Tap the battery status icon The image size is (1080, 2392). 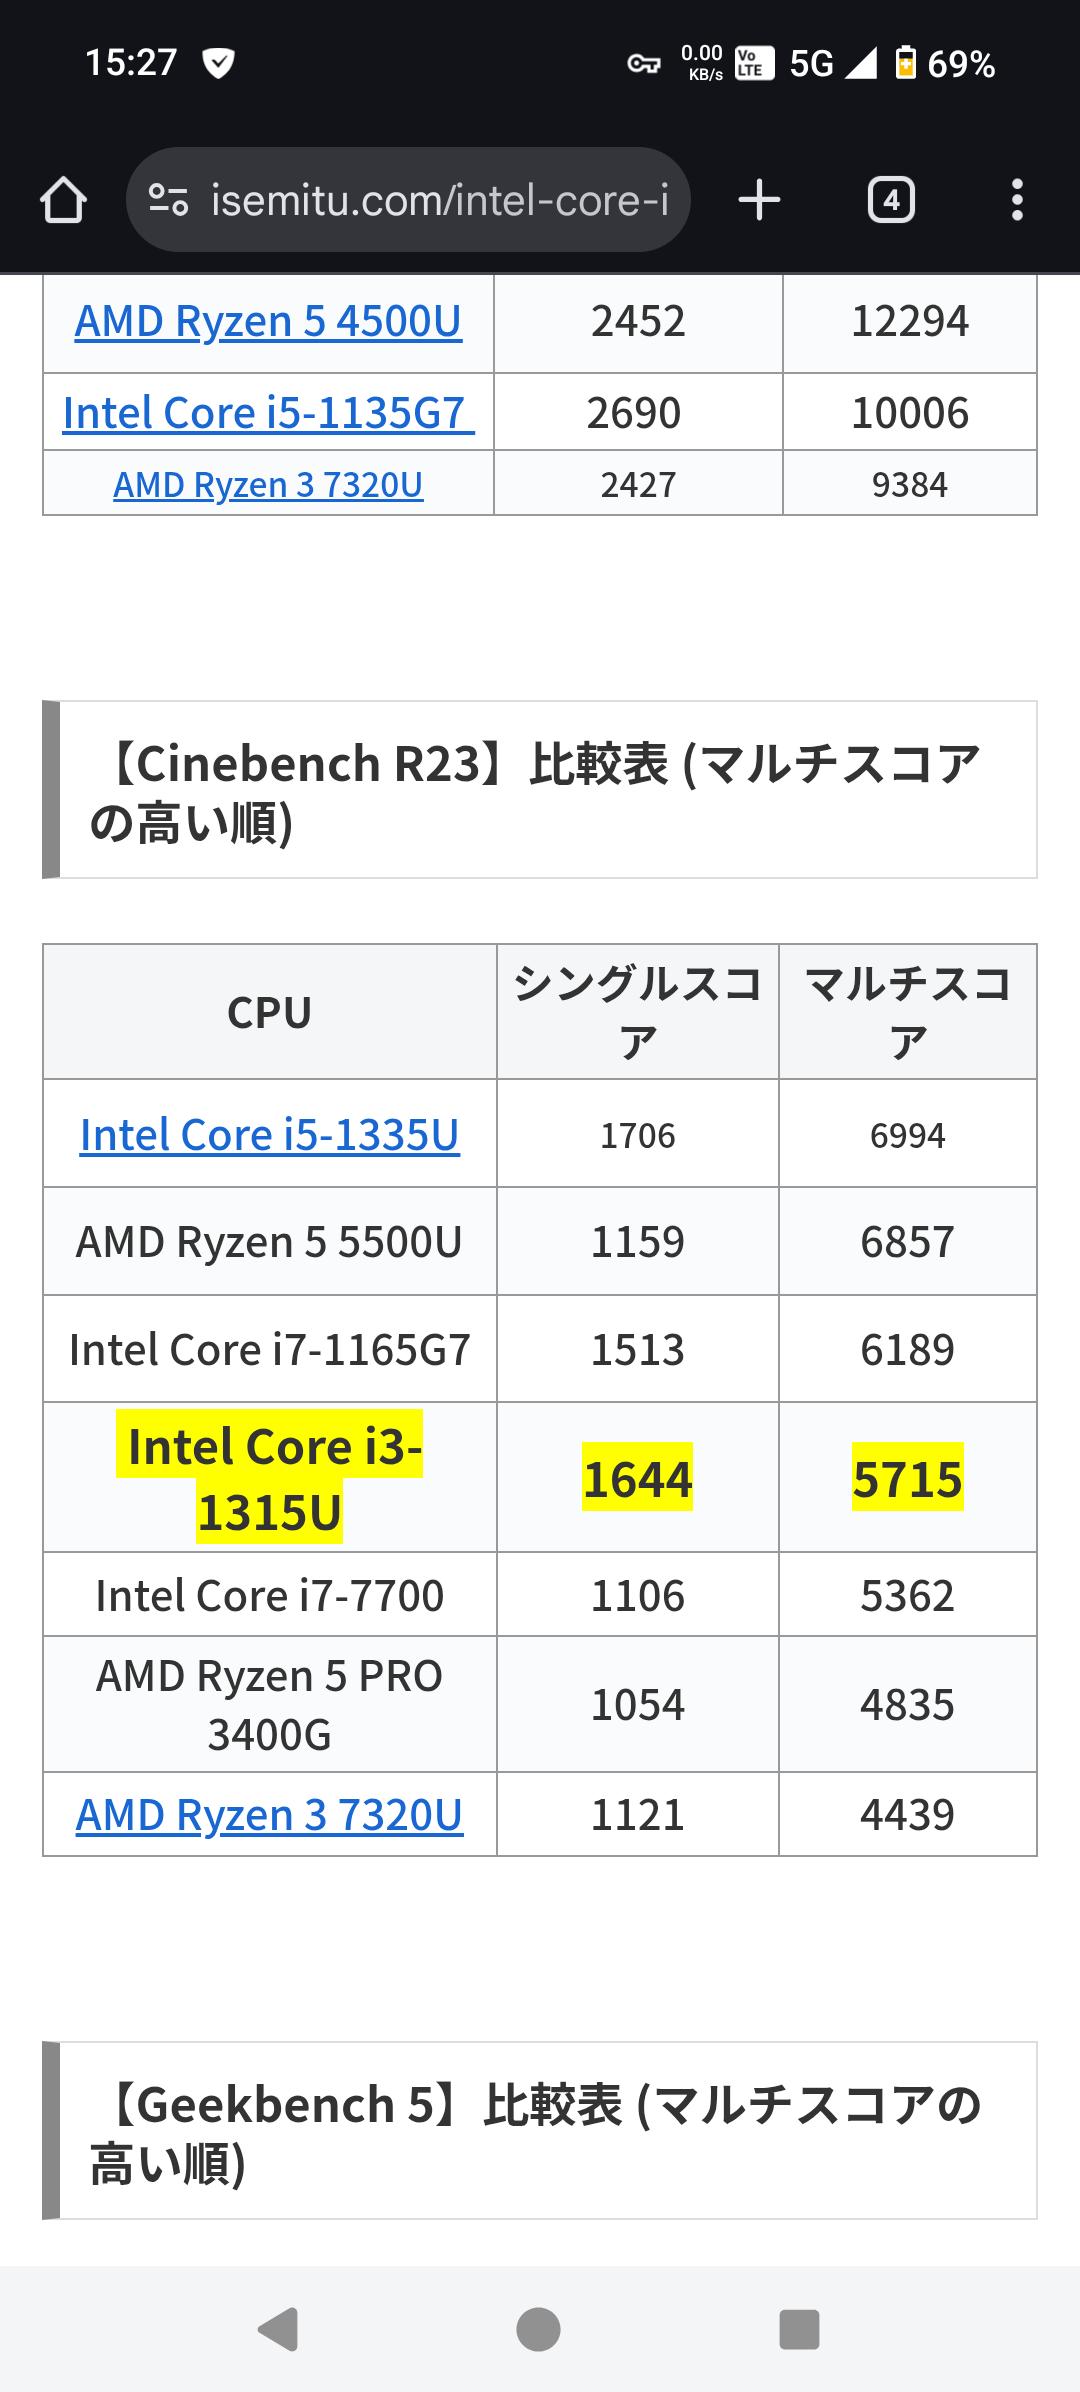pyautogui.click(x=905, y=63)
